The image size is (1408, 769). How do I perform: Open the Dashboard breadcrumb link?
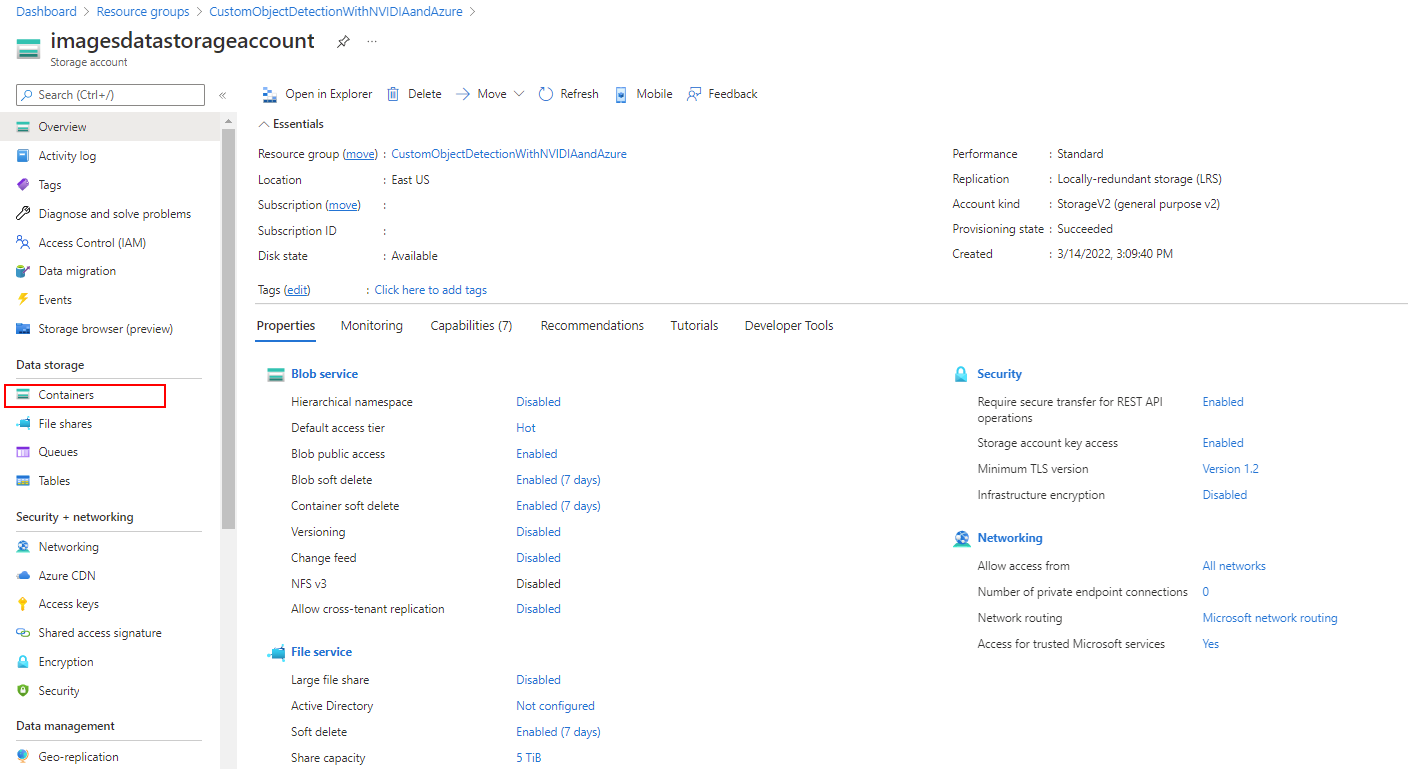46,12
